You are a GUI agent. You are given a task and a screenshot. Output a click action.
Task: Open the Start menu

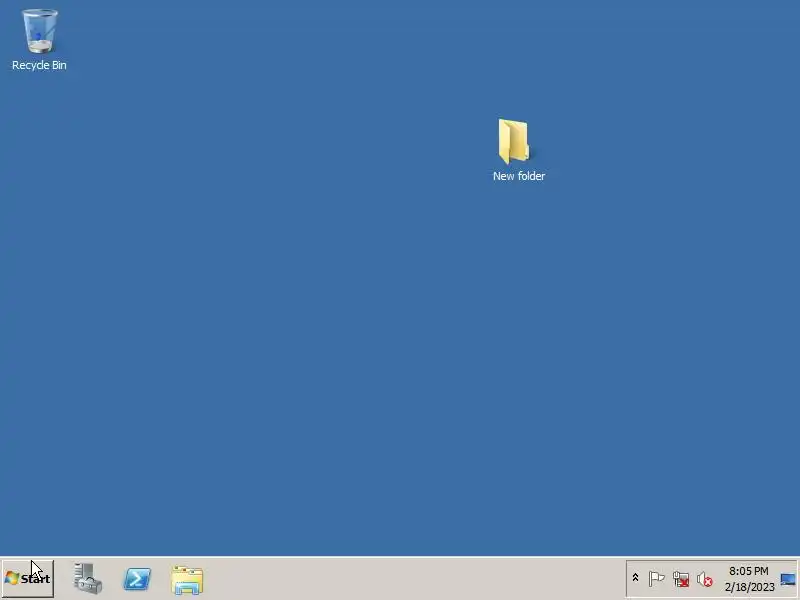click(x=28, y=578)
